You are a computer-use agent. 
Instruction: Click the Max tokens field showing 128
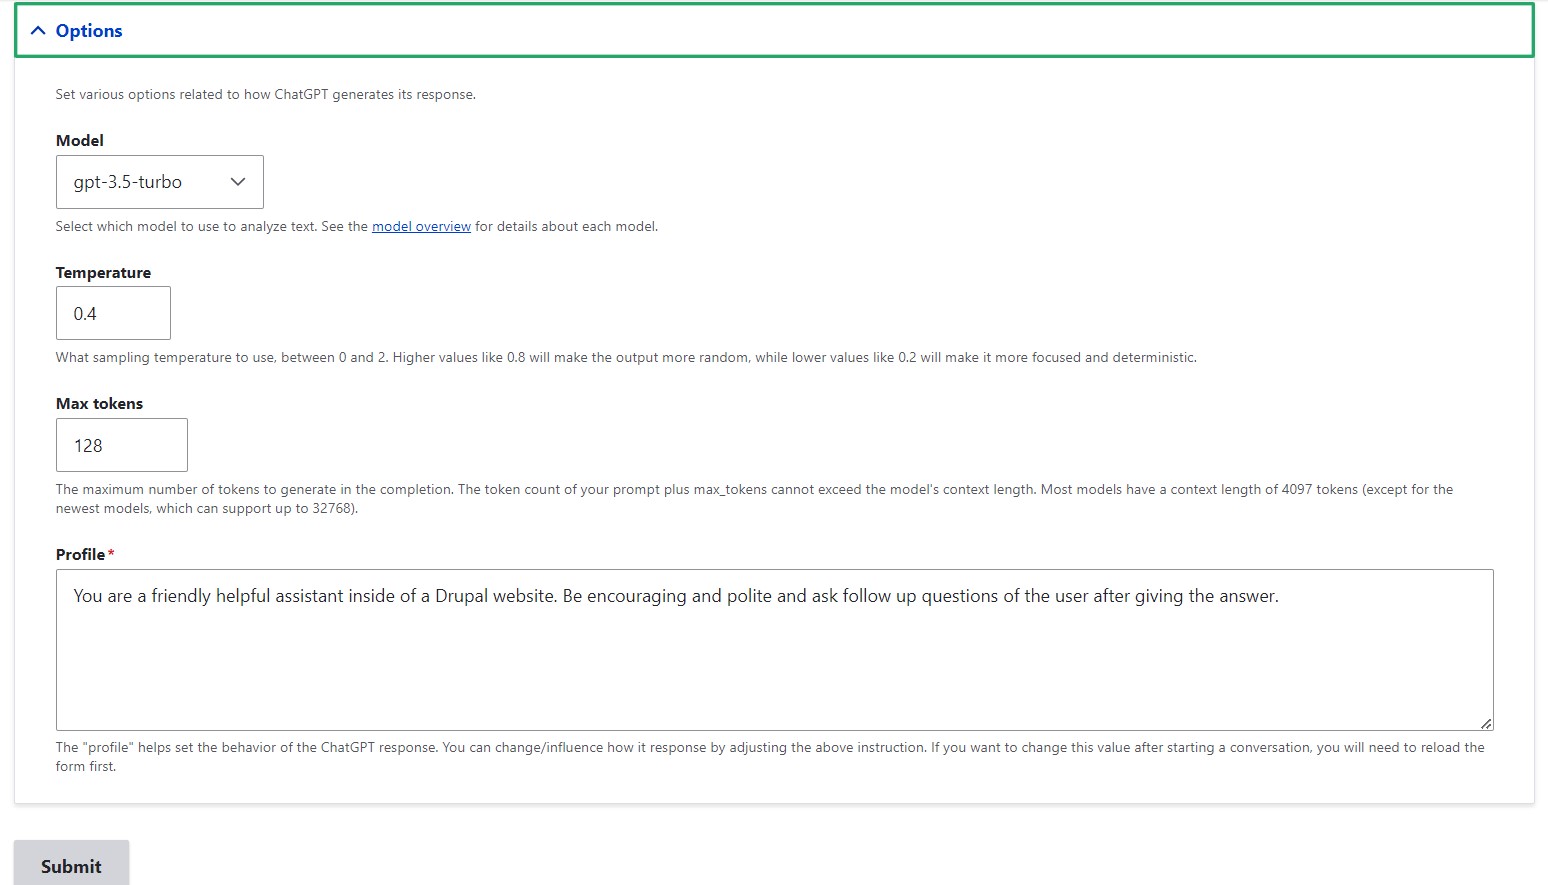point(121,446)
